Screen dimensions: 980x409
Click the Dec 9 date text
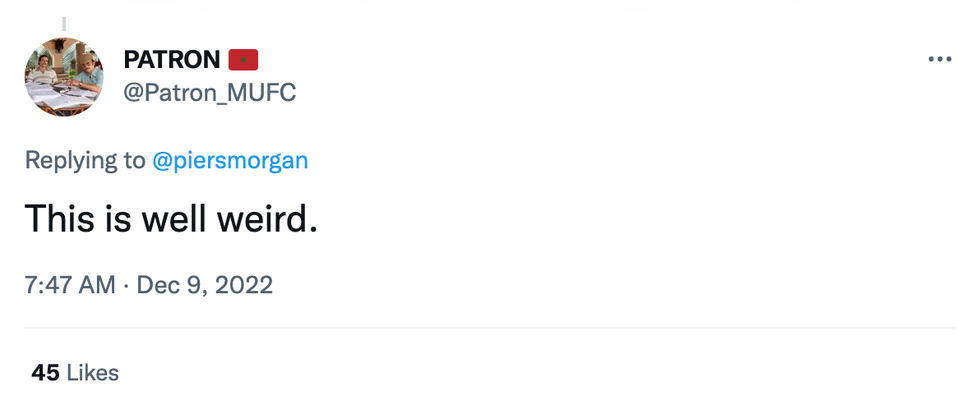coord(170,285)
